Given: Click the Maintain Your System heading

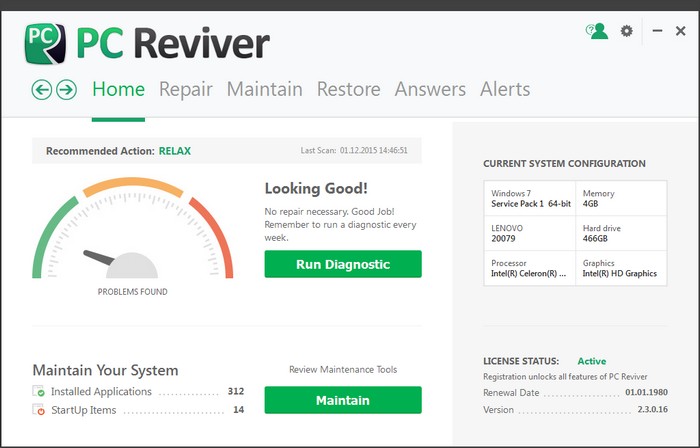Looking at the screenshot, I should [x=105, y=370].
